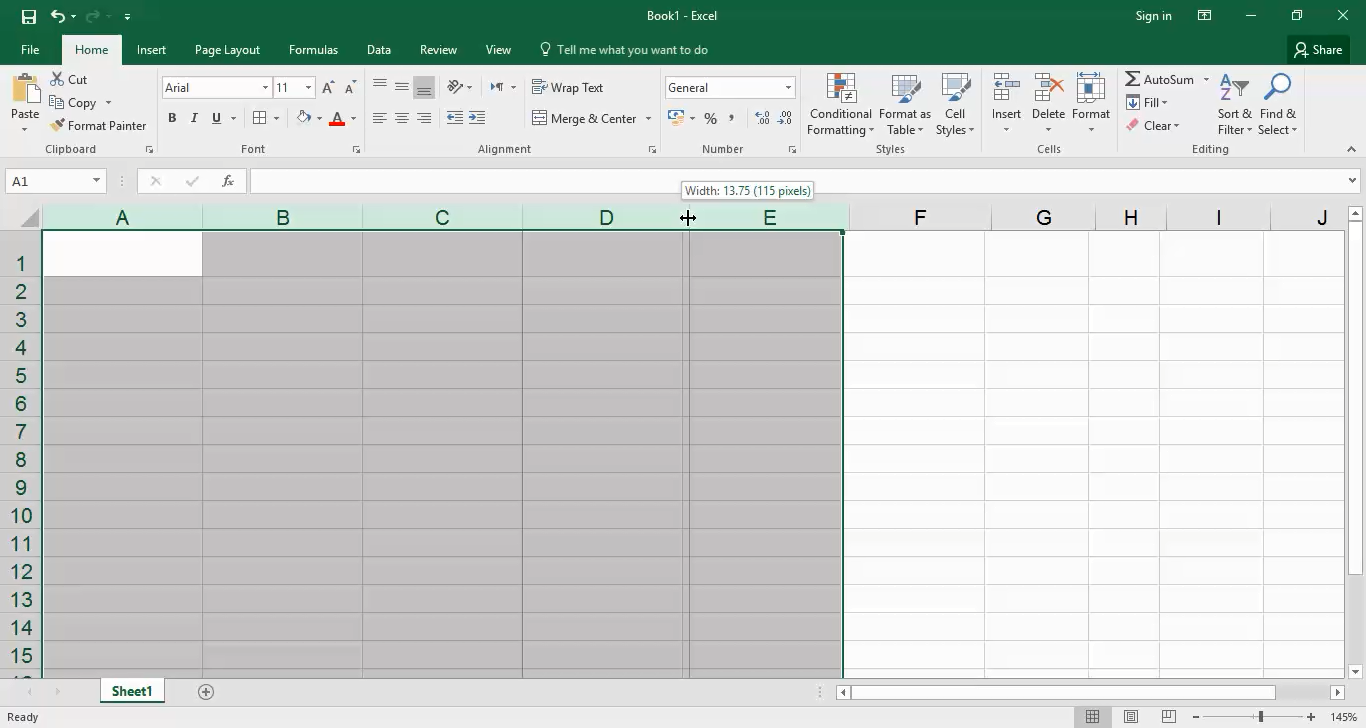Open Conditional Formatting in Styles group

pyautogui.click(x=840, y=104)
